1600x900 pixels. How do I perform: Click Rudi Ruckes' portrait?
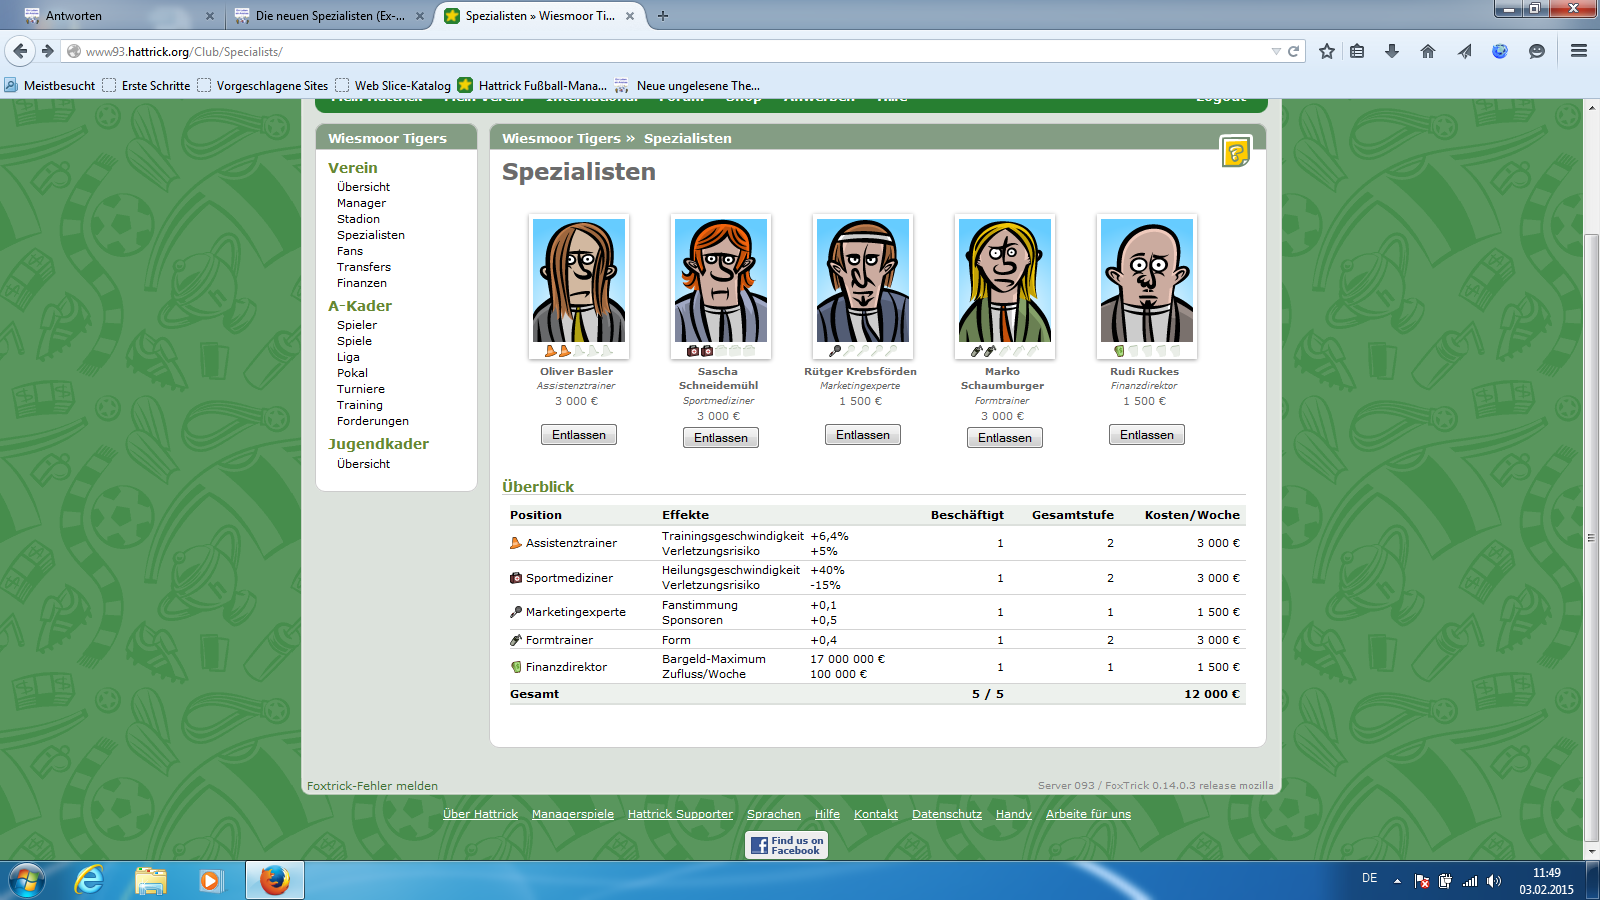pyautogui.click(x=1147, y=281)
